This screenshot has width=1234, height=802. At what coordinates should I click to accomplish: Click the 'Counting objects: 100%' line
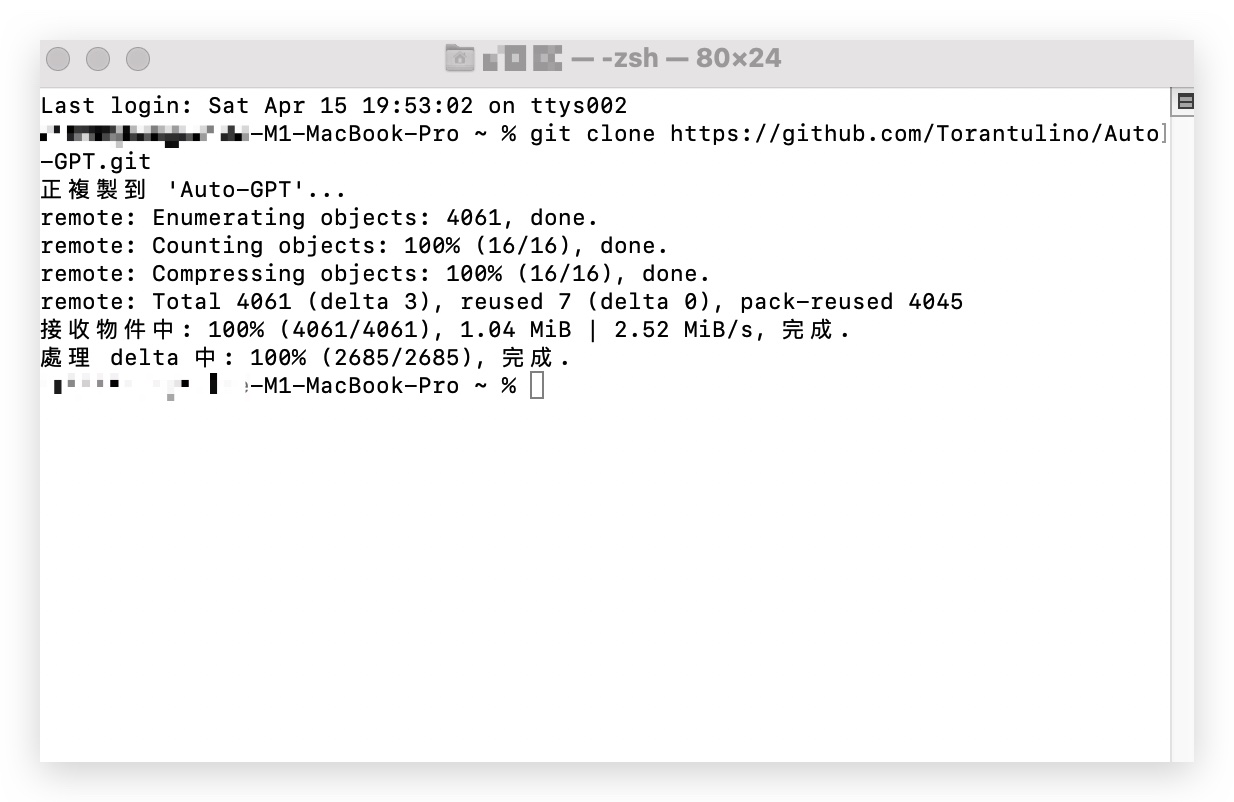coord(354,246)
